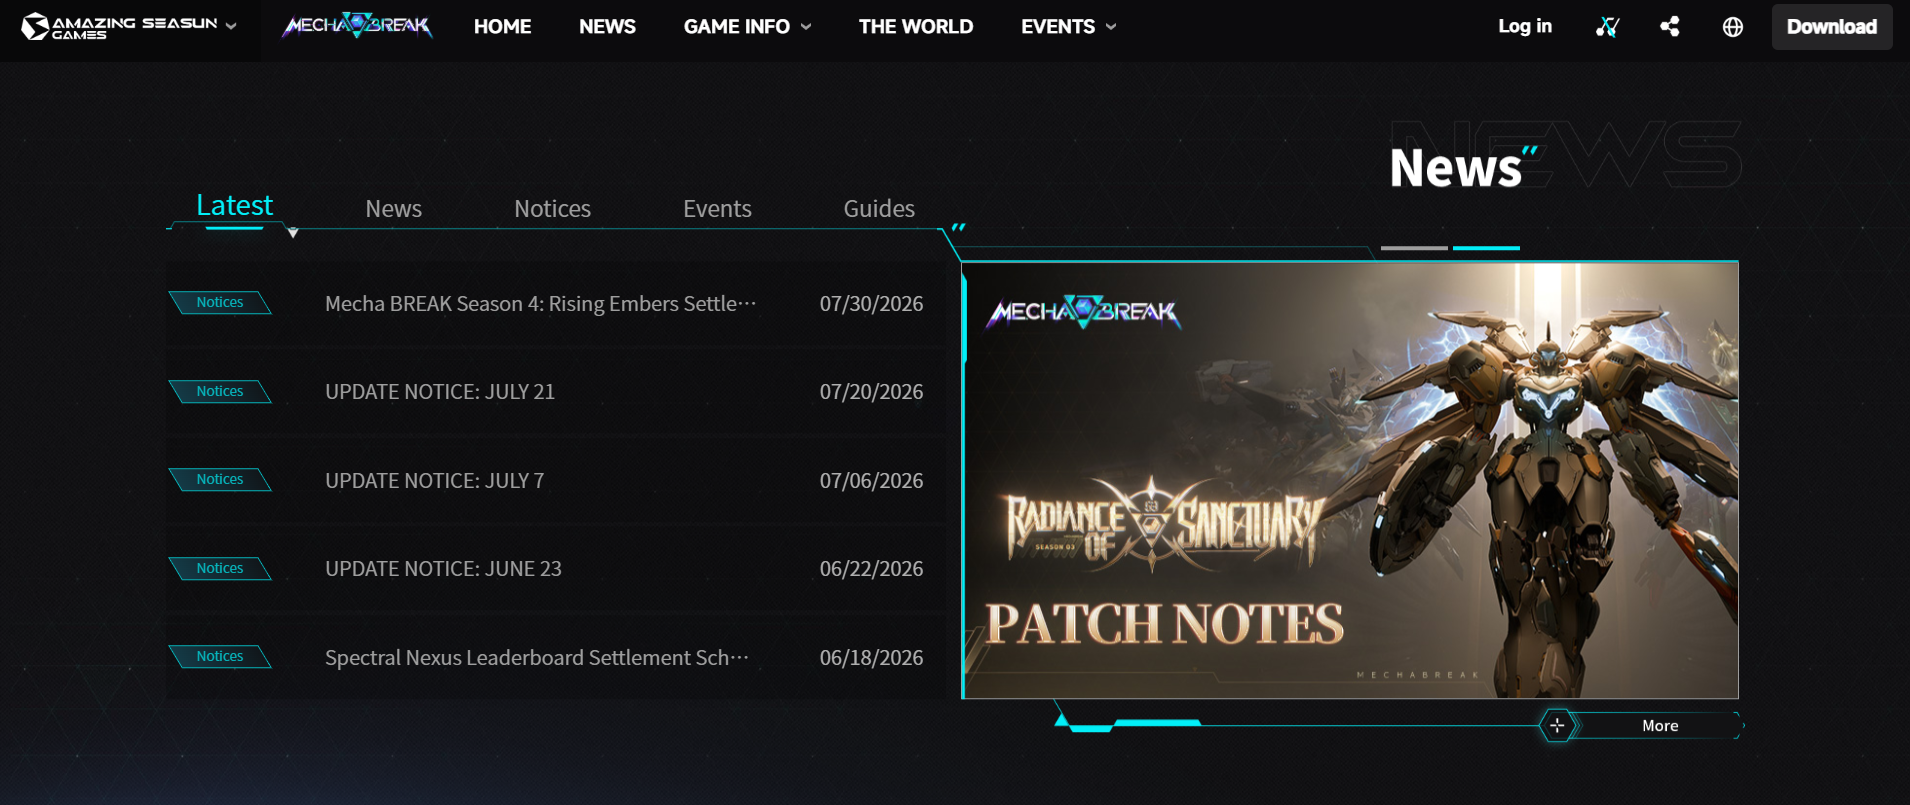Click the date 07/20/2026
Viewport: 1910px width, 805px height.
coord(871,392)
